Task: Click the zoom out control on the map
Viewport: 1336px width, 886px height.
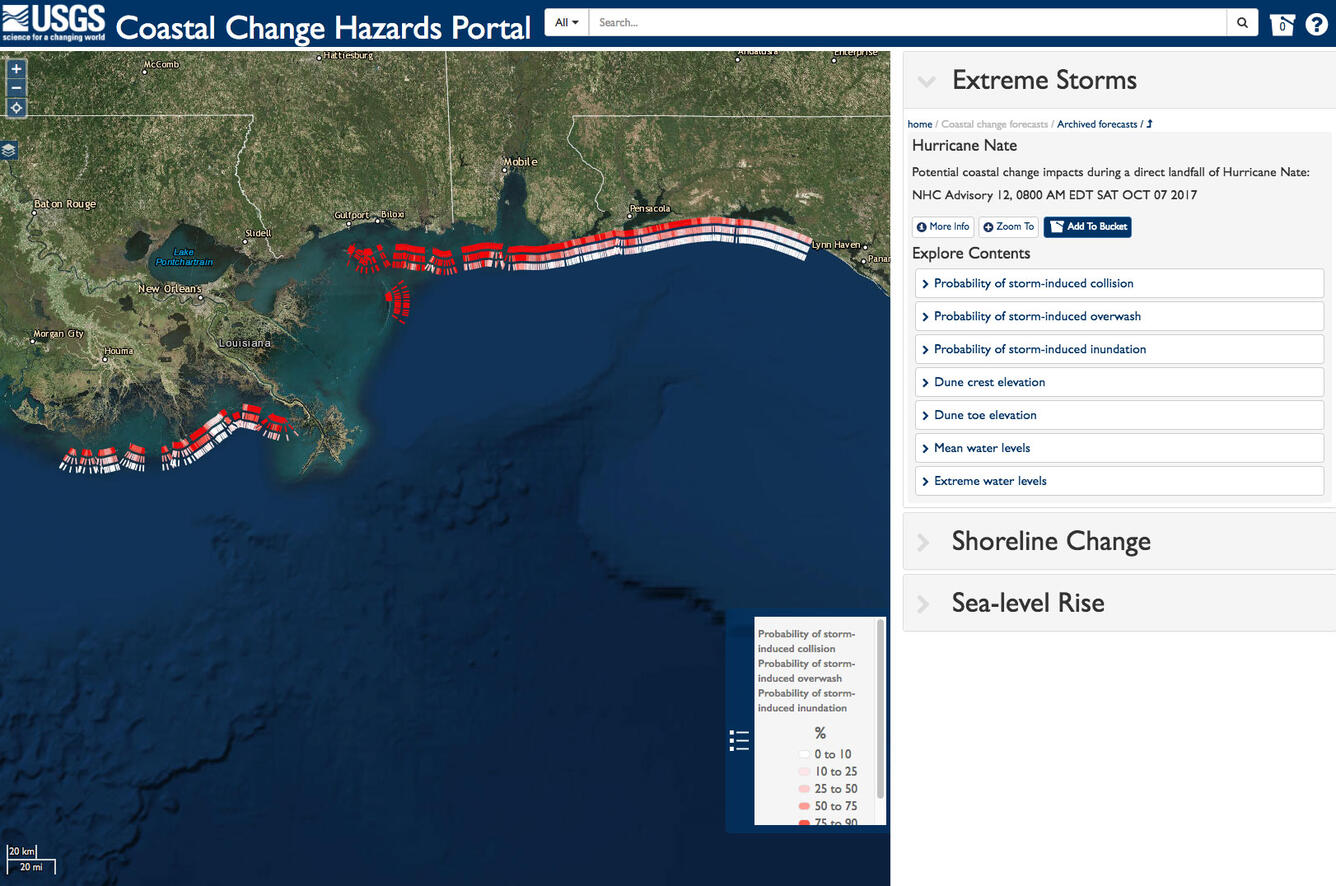Action: pyautogui.click(x=15, y=88)
